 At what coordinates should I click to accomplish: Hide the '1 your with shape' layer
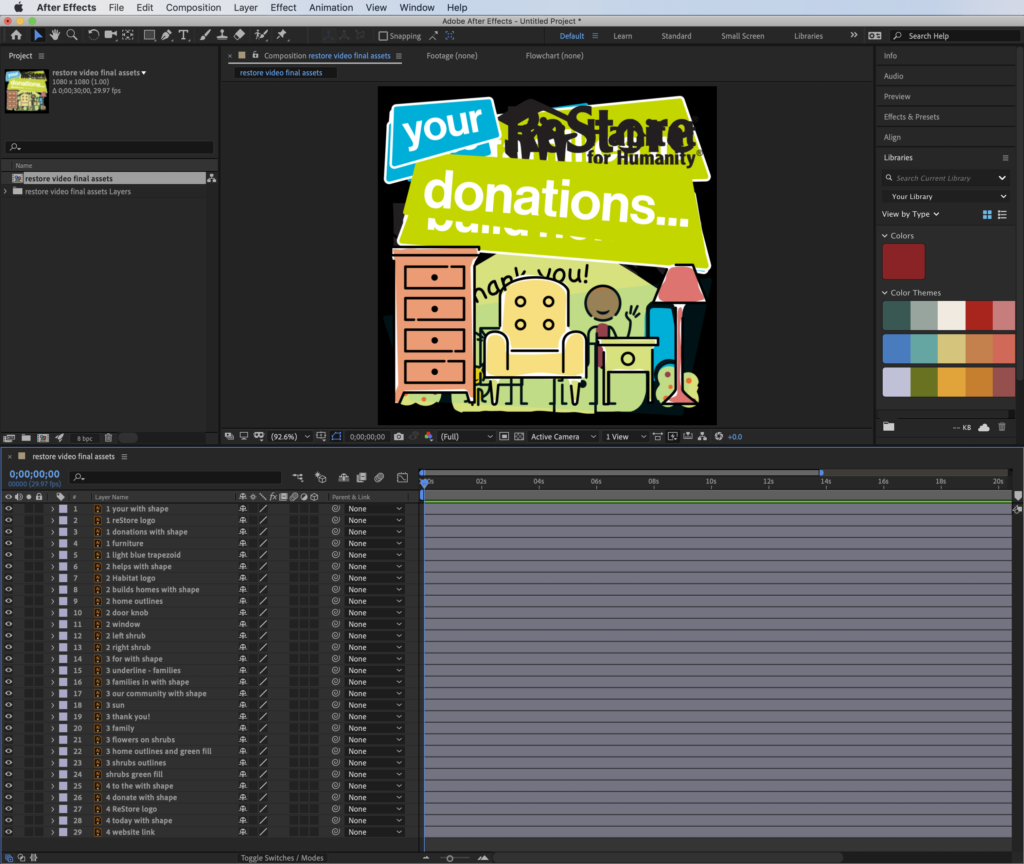tap(7, 509)
